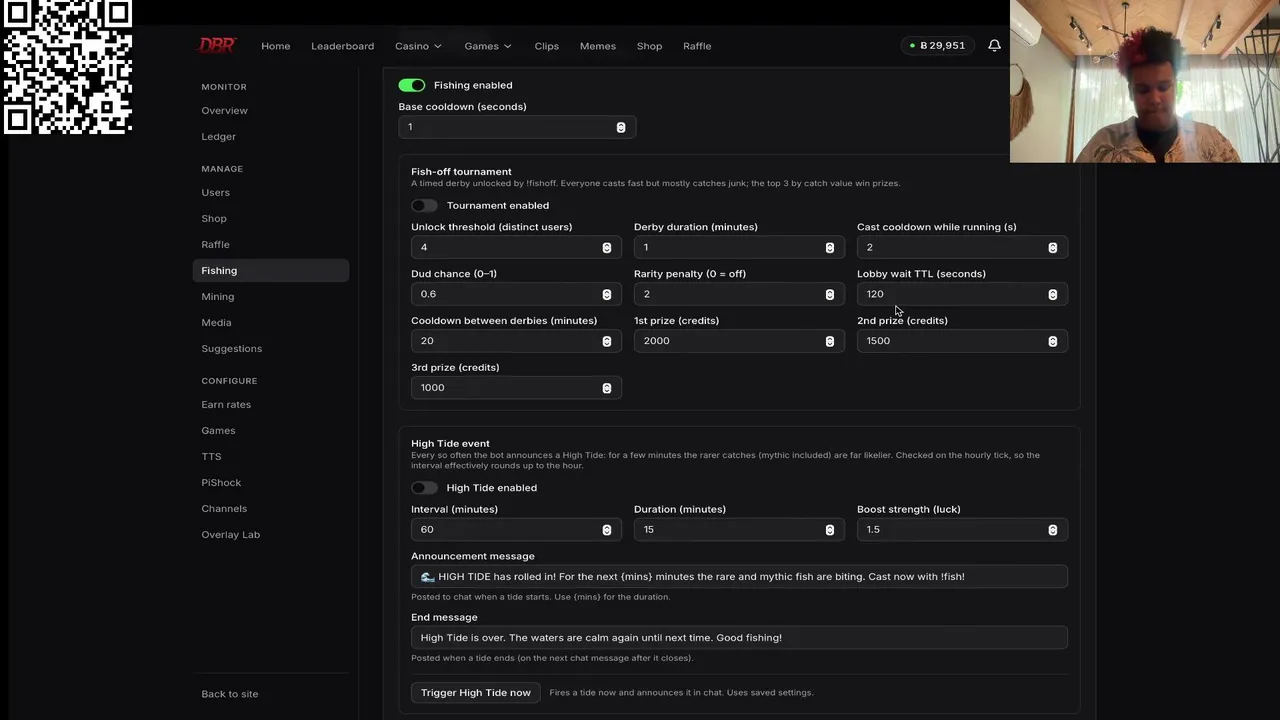Select Ledger in the sidebar
1280x720 pixels.
pyautogui.click(x=270, y=136)
